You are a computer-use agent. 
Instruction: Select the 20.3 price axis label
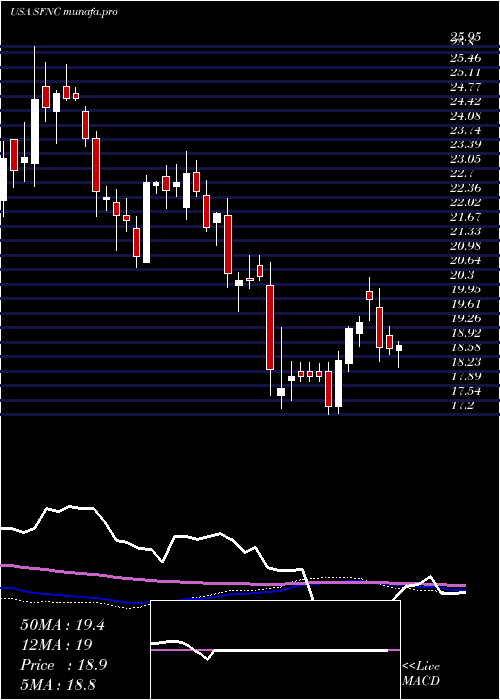pyautogui.click(x=462, y=275)
